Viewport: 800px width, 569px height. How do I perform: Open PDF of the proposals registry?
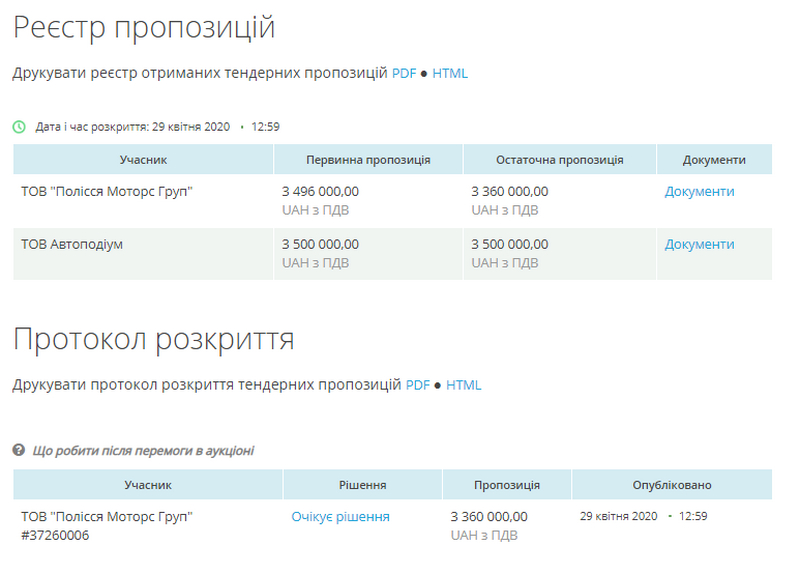(404, 73)
